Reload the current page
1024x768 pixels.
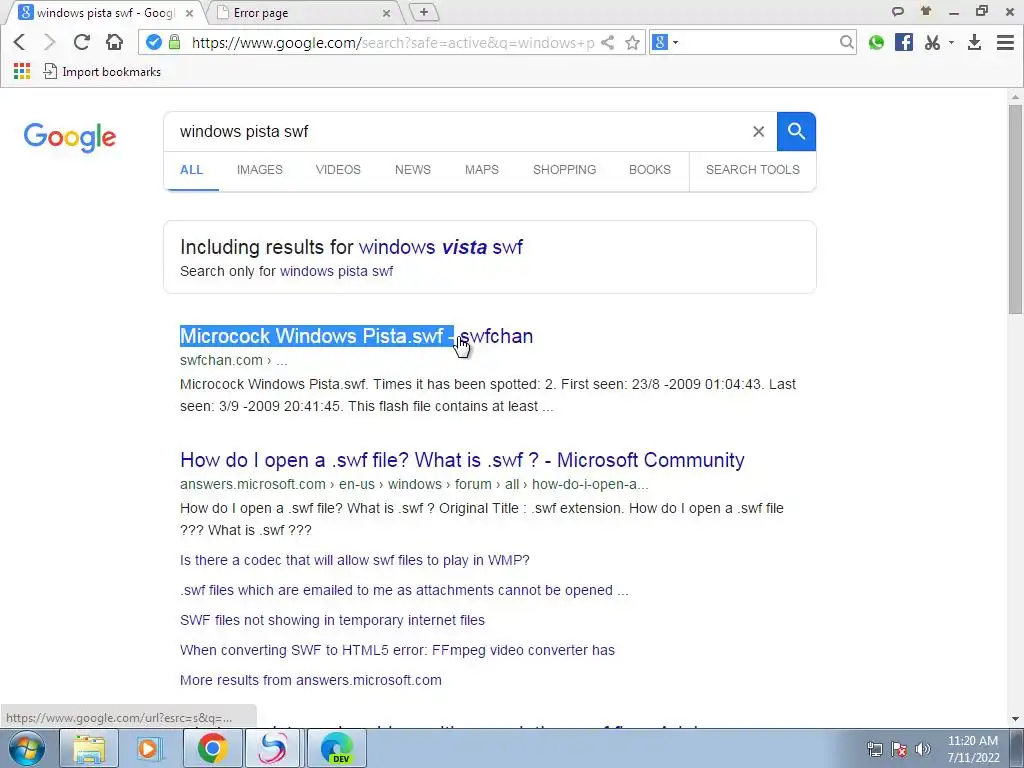point(82,42)
